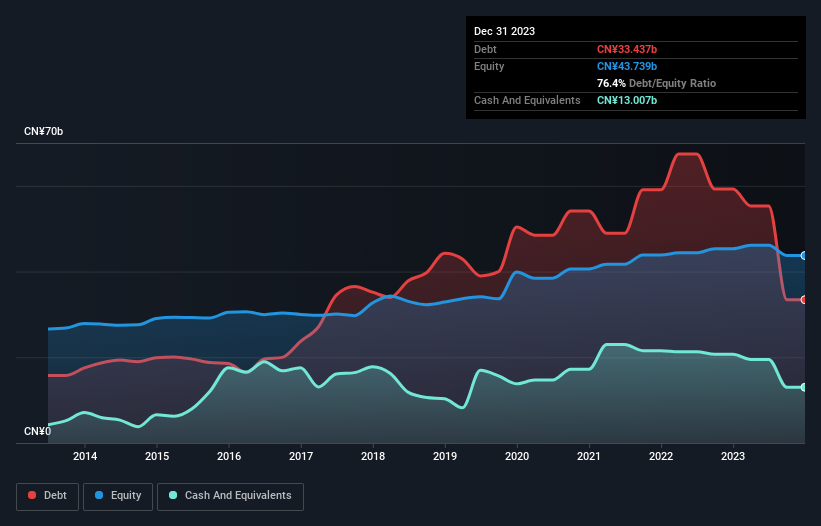Click the teal Cash endpoint marker
Viewport: 821px width, 526px height.
click(x=804, y=387)
